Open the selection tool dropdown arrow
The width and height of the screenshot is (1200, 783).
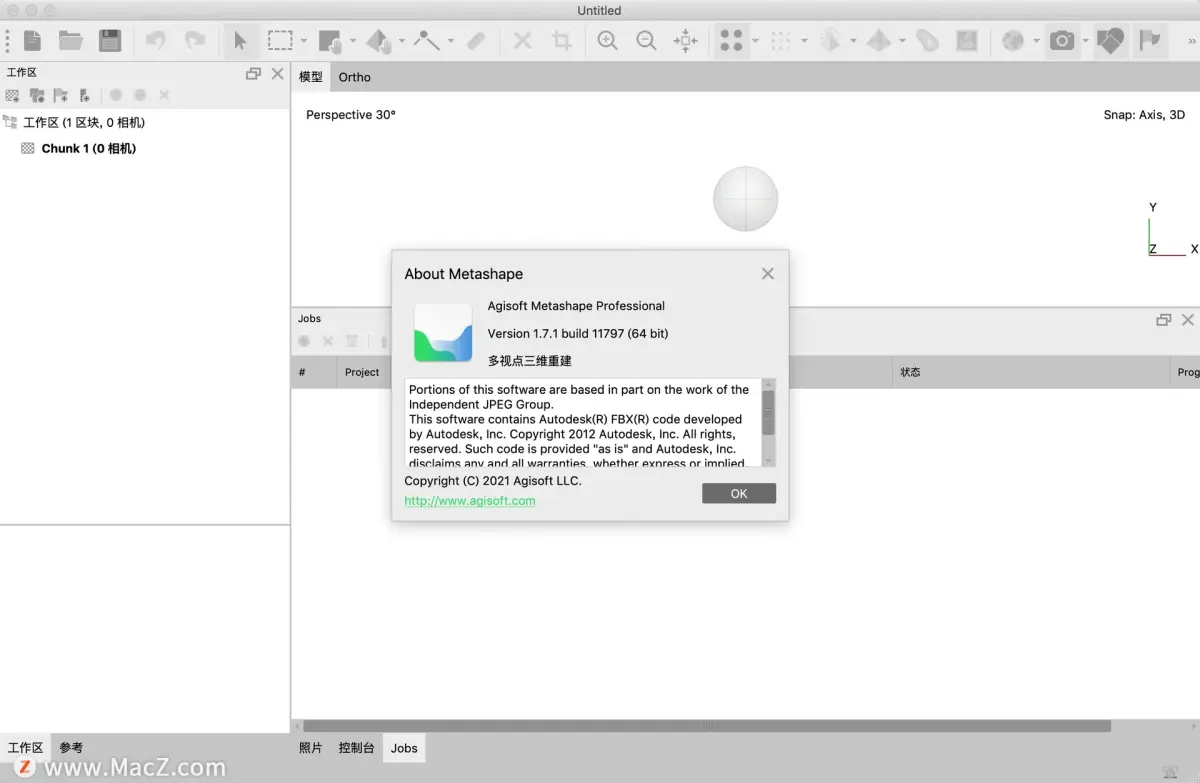click(303, 41)
